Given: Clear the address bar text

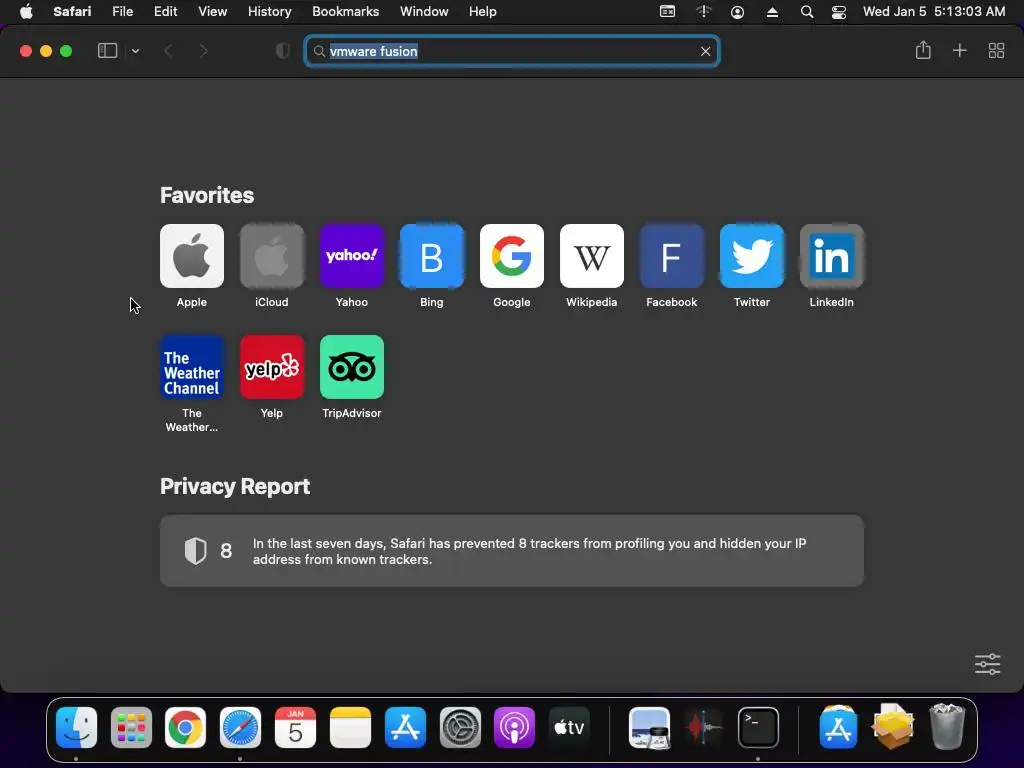Looking at the screenshot, I should tap(705, 51).
